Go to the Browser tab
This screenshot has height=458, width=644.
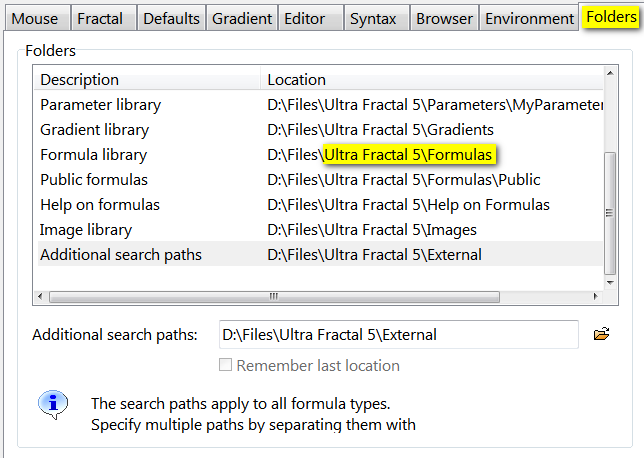pos(444,18)
